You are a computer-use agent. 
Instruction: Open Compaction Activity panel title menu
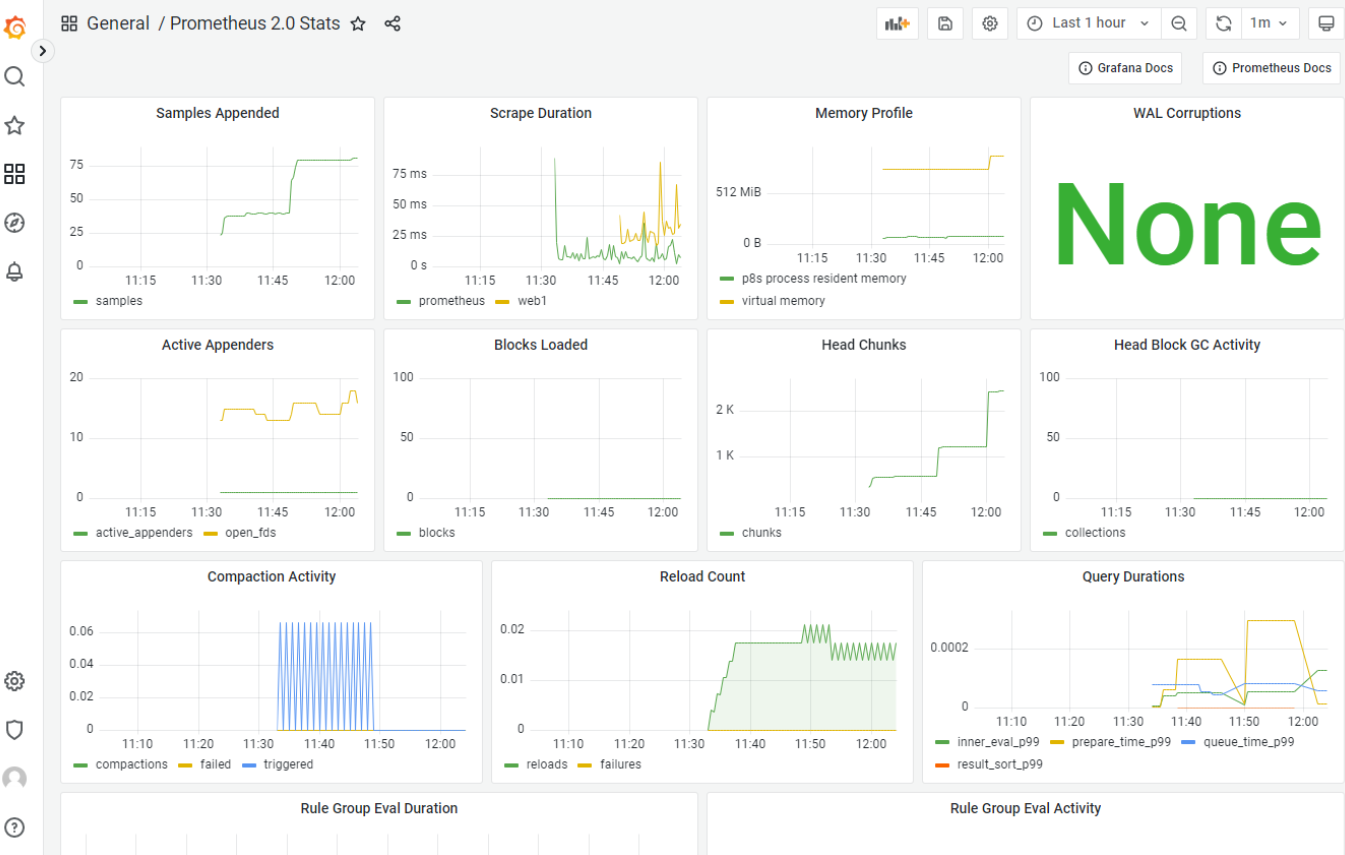[x=272, y=577]
